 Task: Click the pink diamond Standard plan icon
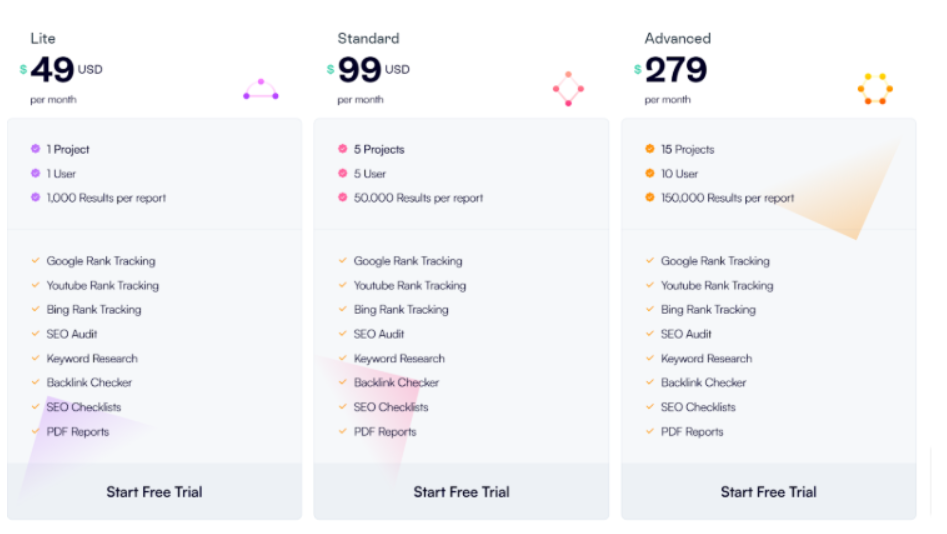568,89
